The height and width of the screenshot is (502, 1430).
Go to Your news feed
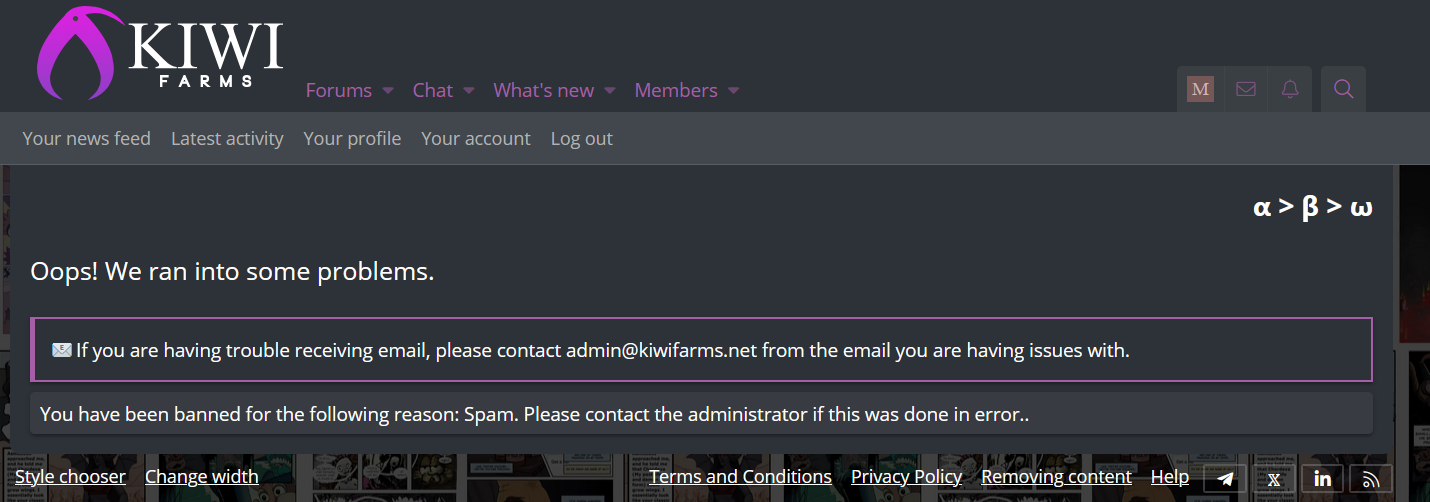(x=86, y=138)
